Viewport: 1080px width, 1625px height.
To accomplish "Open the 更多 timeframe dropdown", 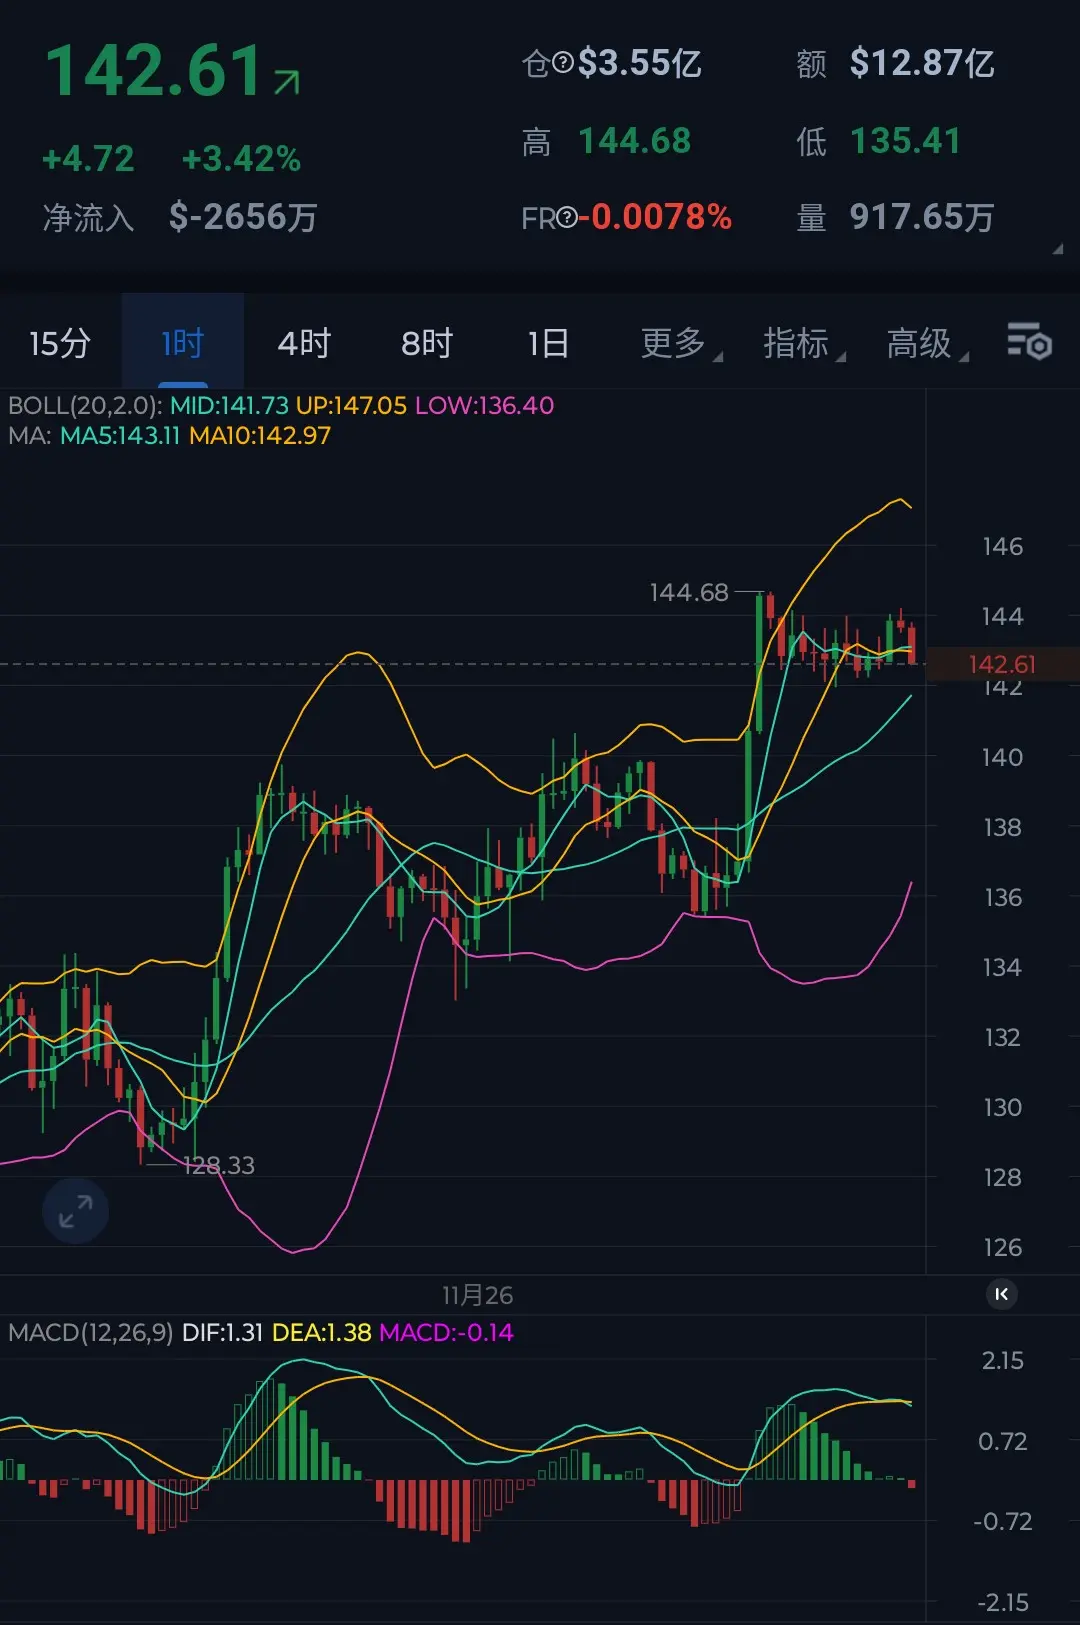I will (x=680, y=343).
